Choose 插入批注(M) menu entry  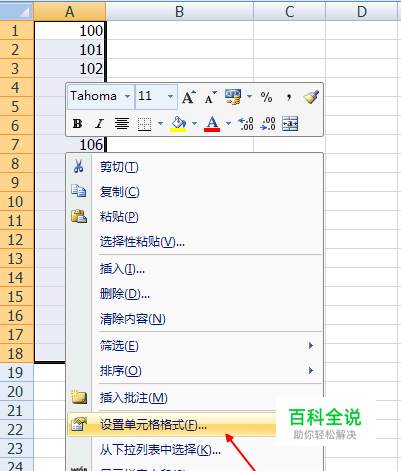[x=195, y=398]
